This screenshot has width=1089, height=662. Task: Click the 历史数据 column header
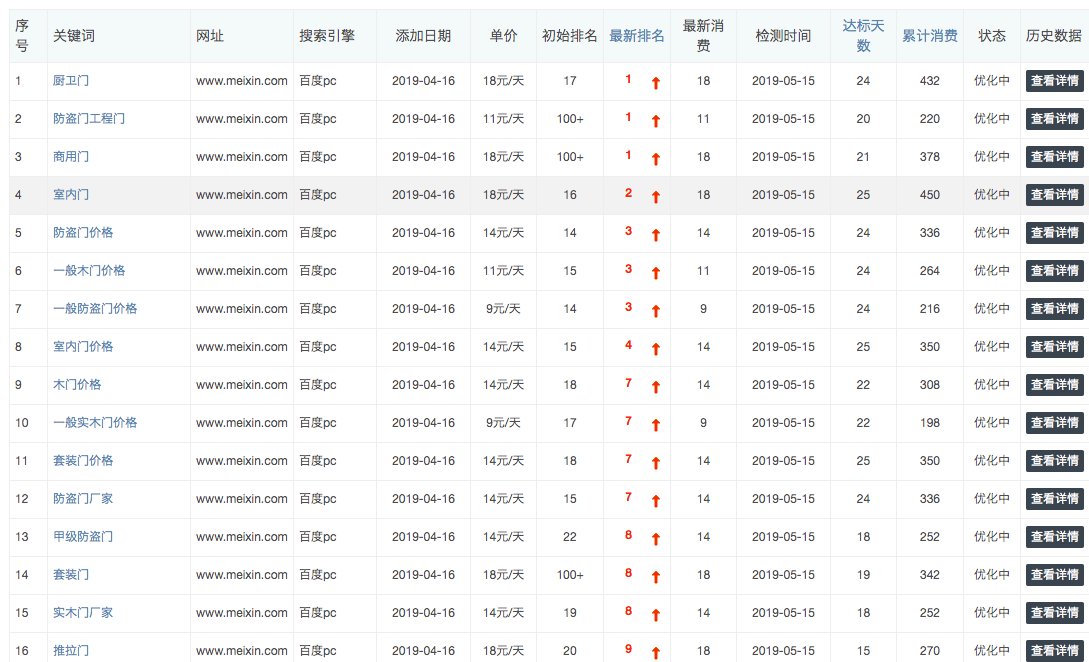[1054, 35]
